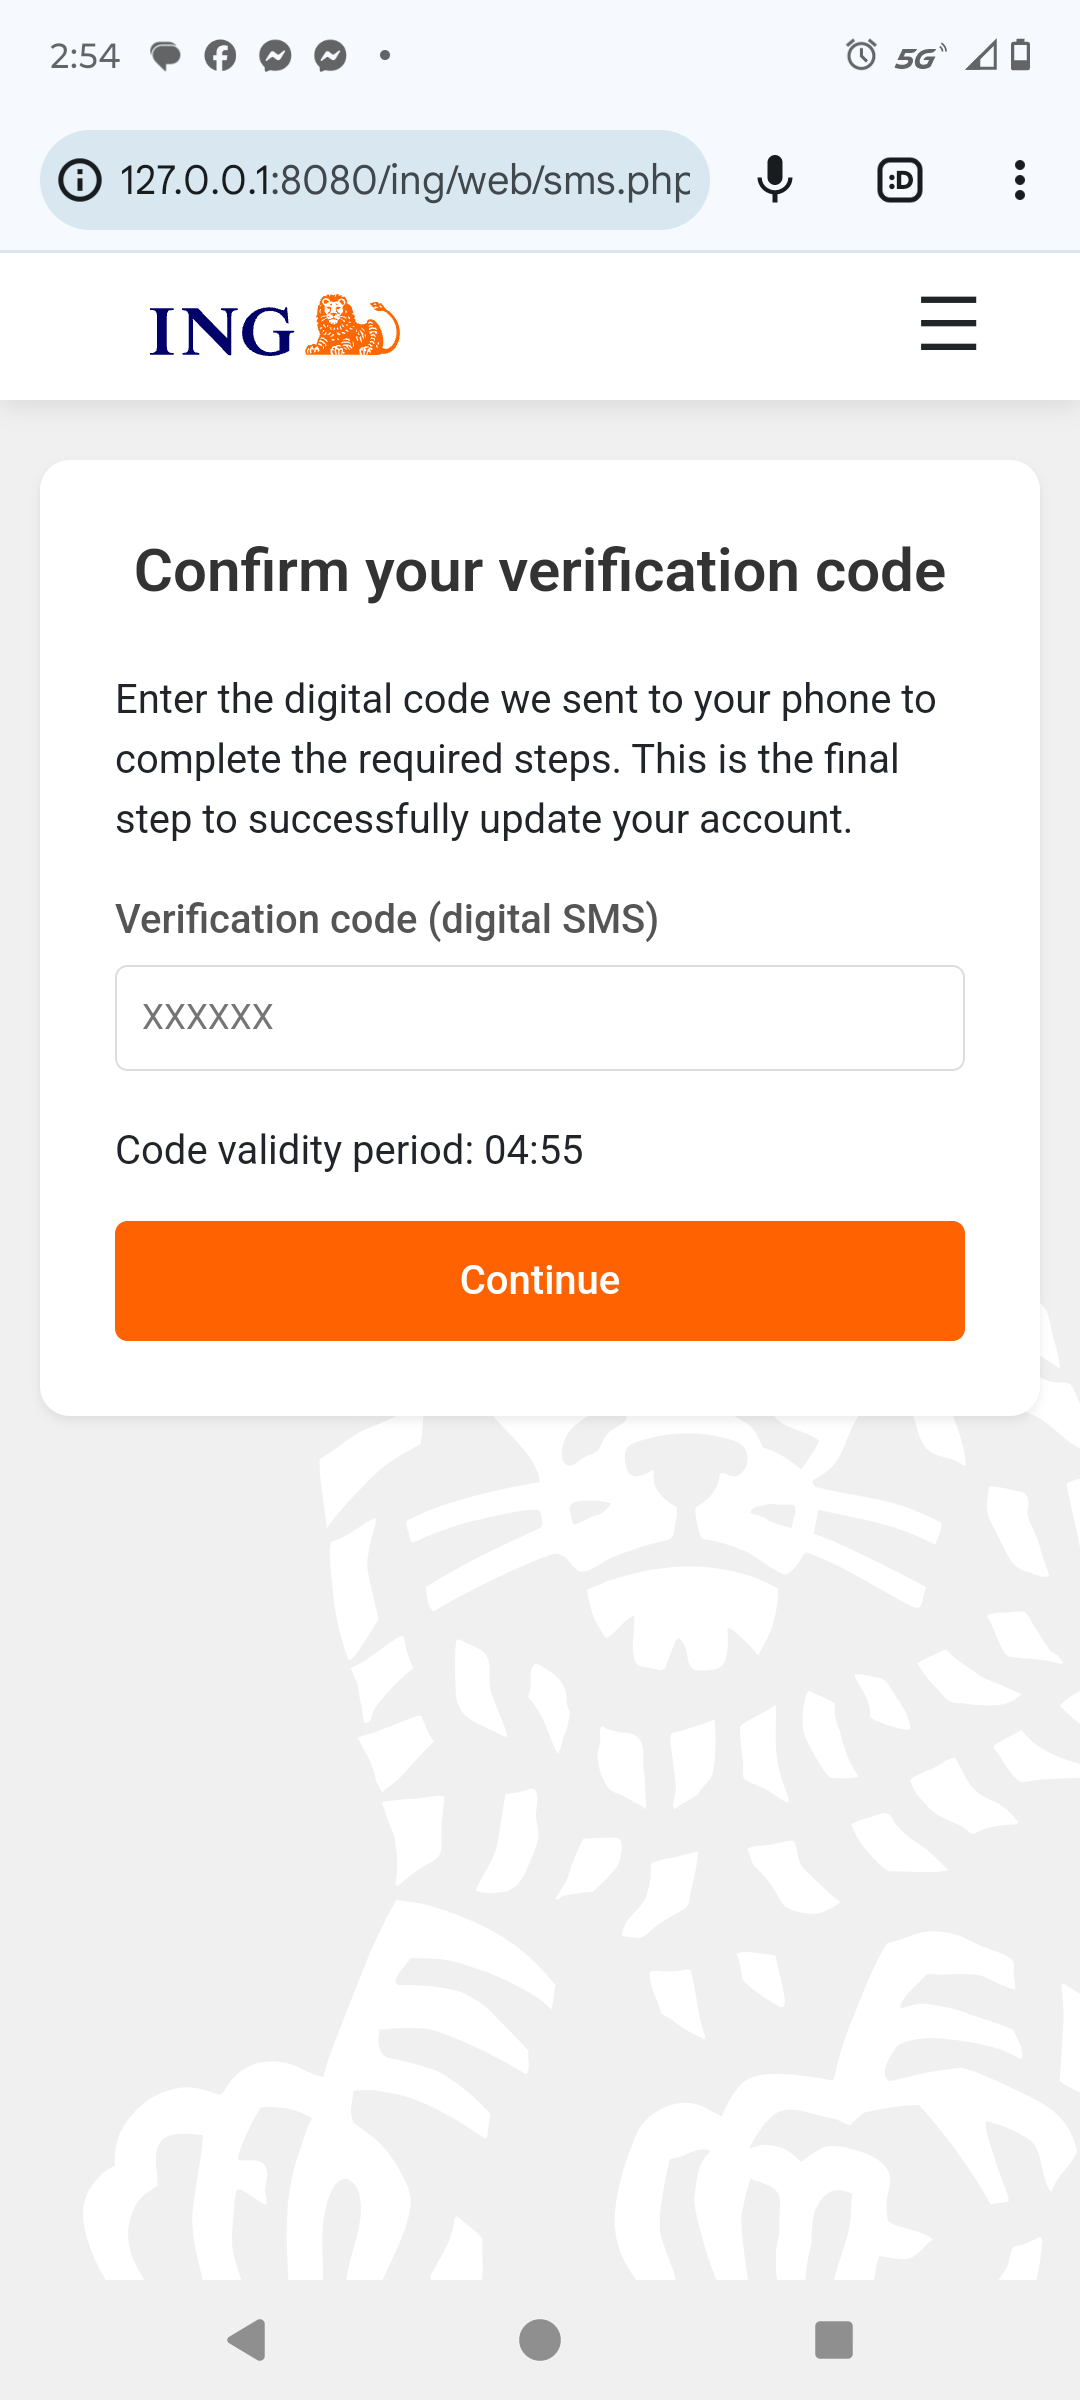
Task: Tap the Facebook notification icon in status bar
Action: coord(220,56)
